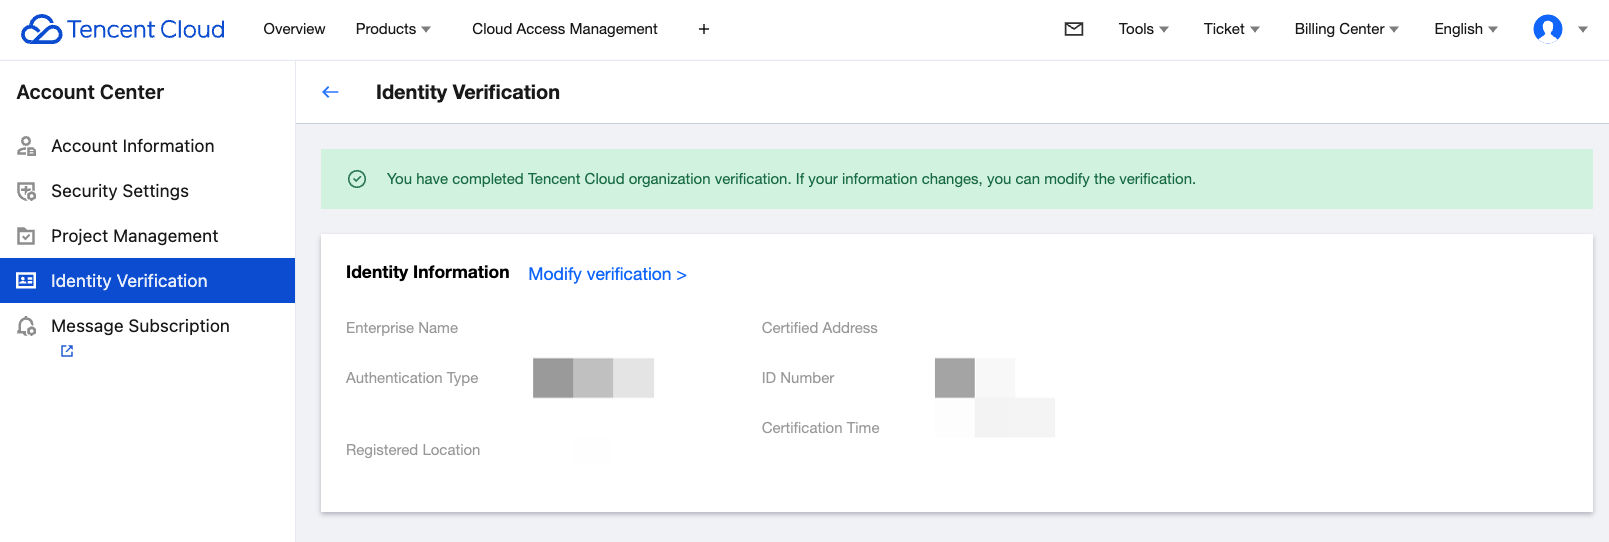Click the green success checkmark icon
The width and height of the screenshot is (1609, 542).
357,179
